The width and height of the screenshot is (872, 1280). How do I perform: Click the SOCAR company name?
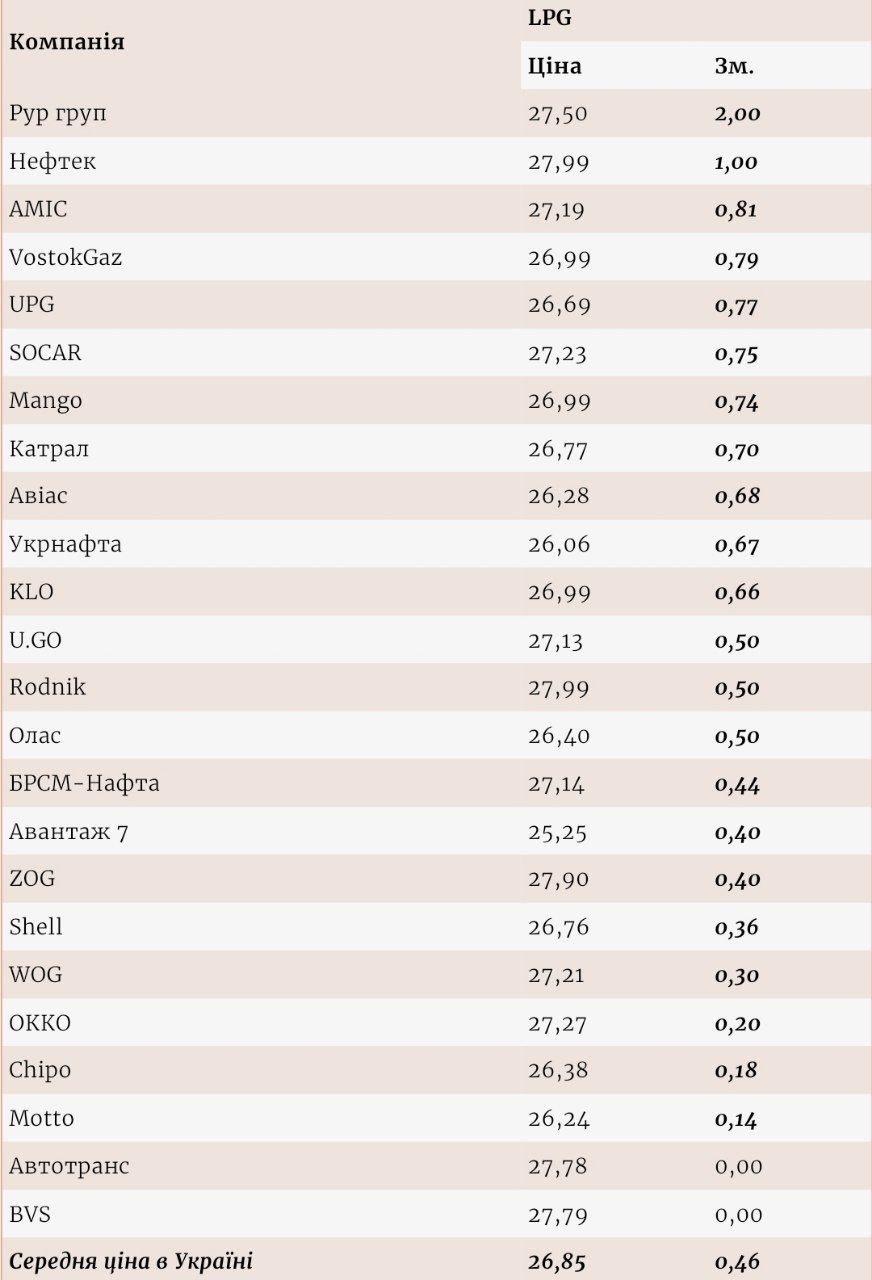45,353
